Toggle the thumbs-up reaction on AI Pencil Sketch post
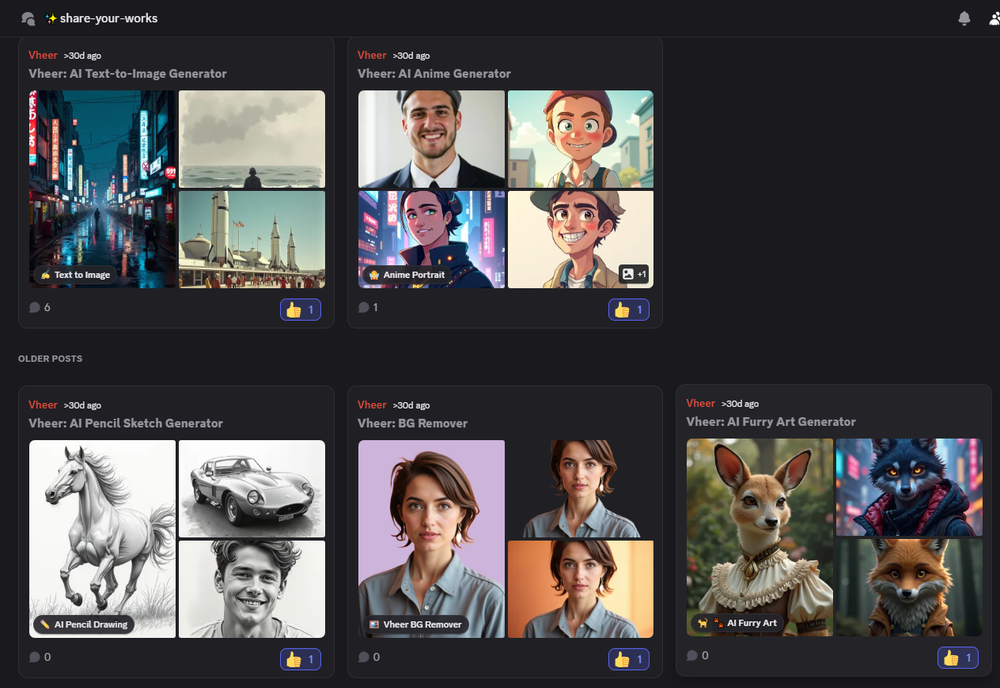Image resolution: width=1000 pixels, height=688 pixels. (300, 659)
